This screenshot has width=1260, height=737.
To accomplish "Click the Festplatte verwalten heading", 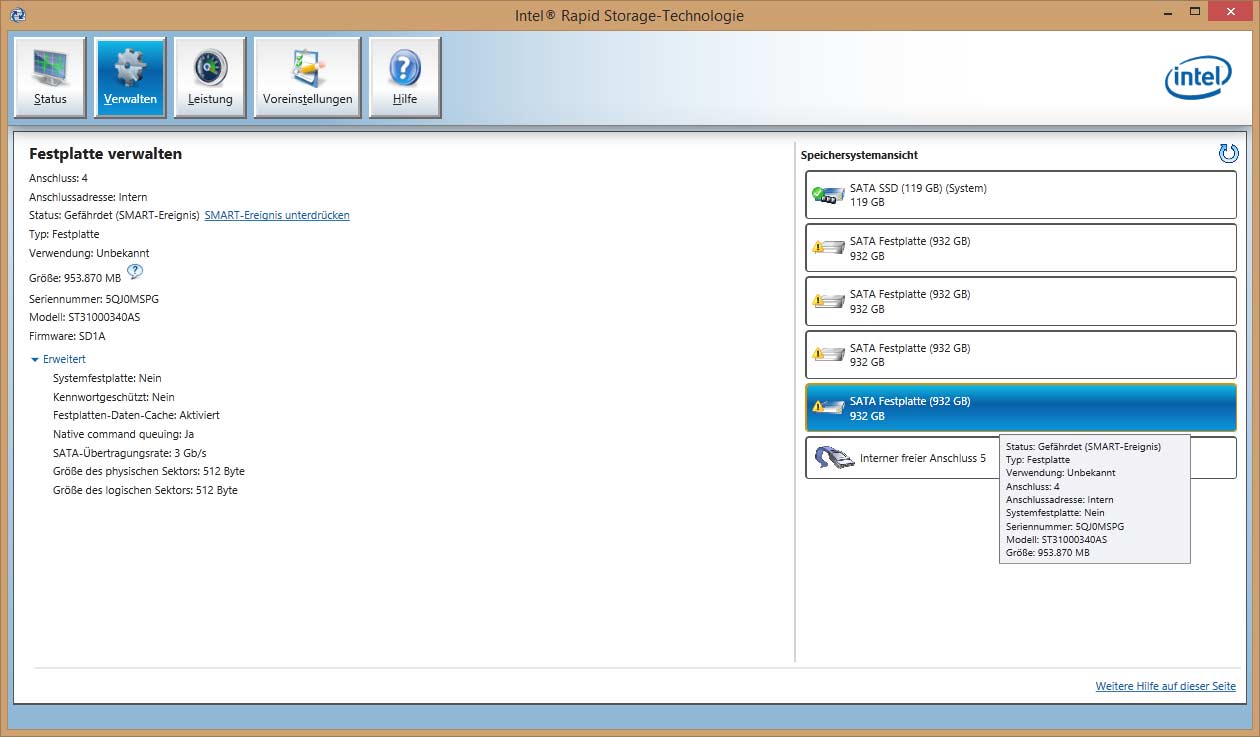I will tap(106, 154).
